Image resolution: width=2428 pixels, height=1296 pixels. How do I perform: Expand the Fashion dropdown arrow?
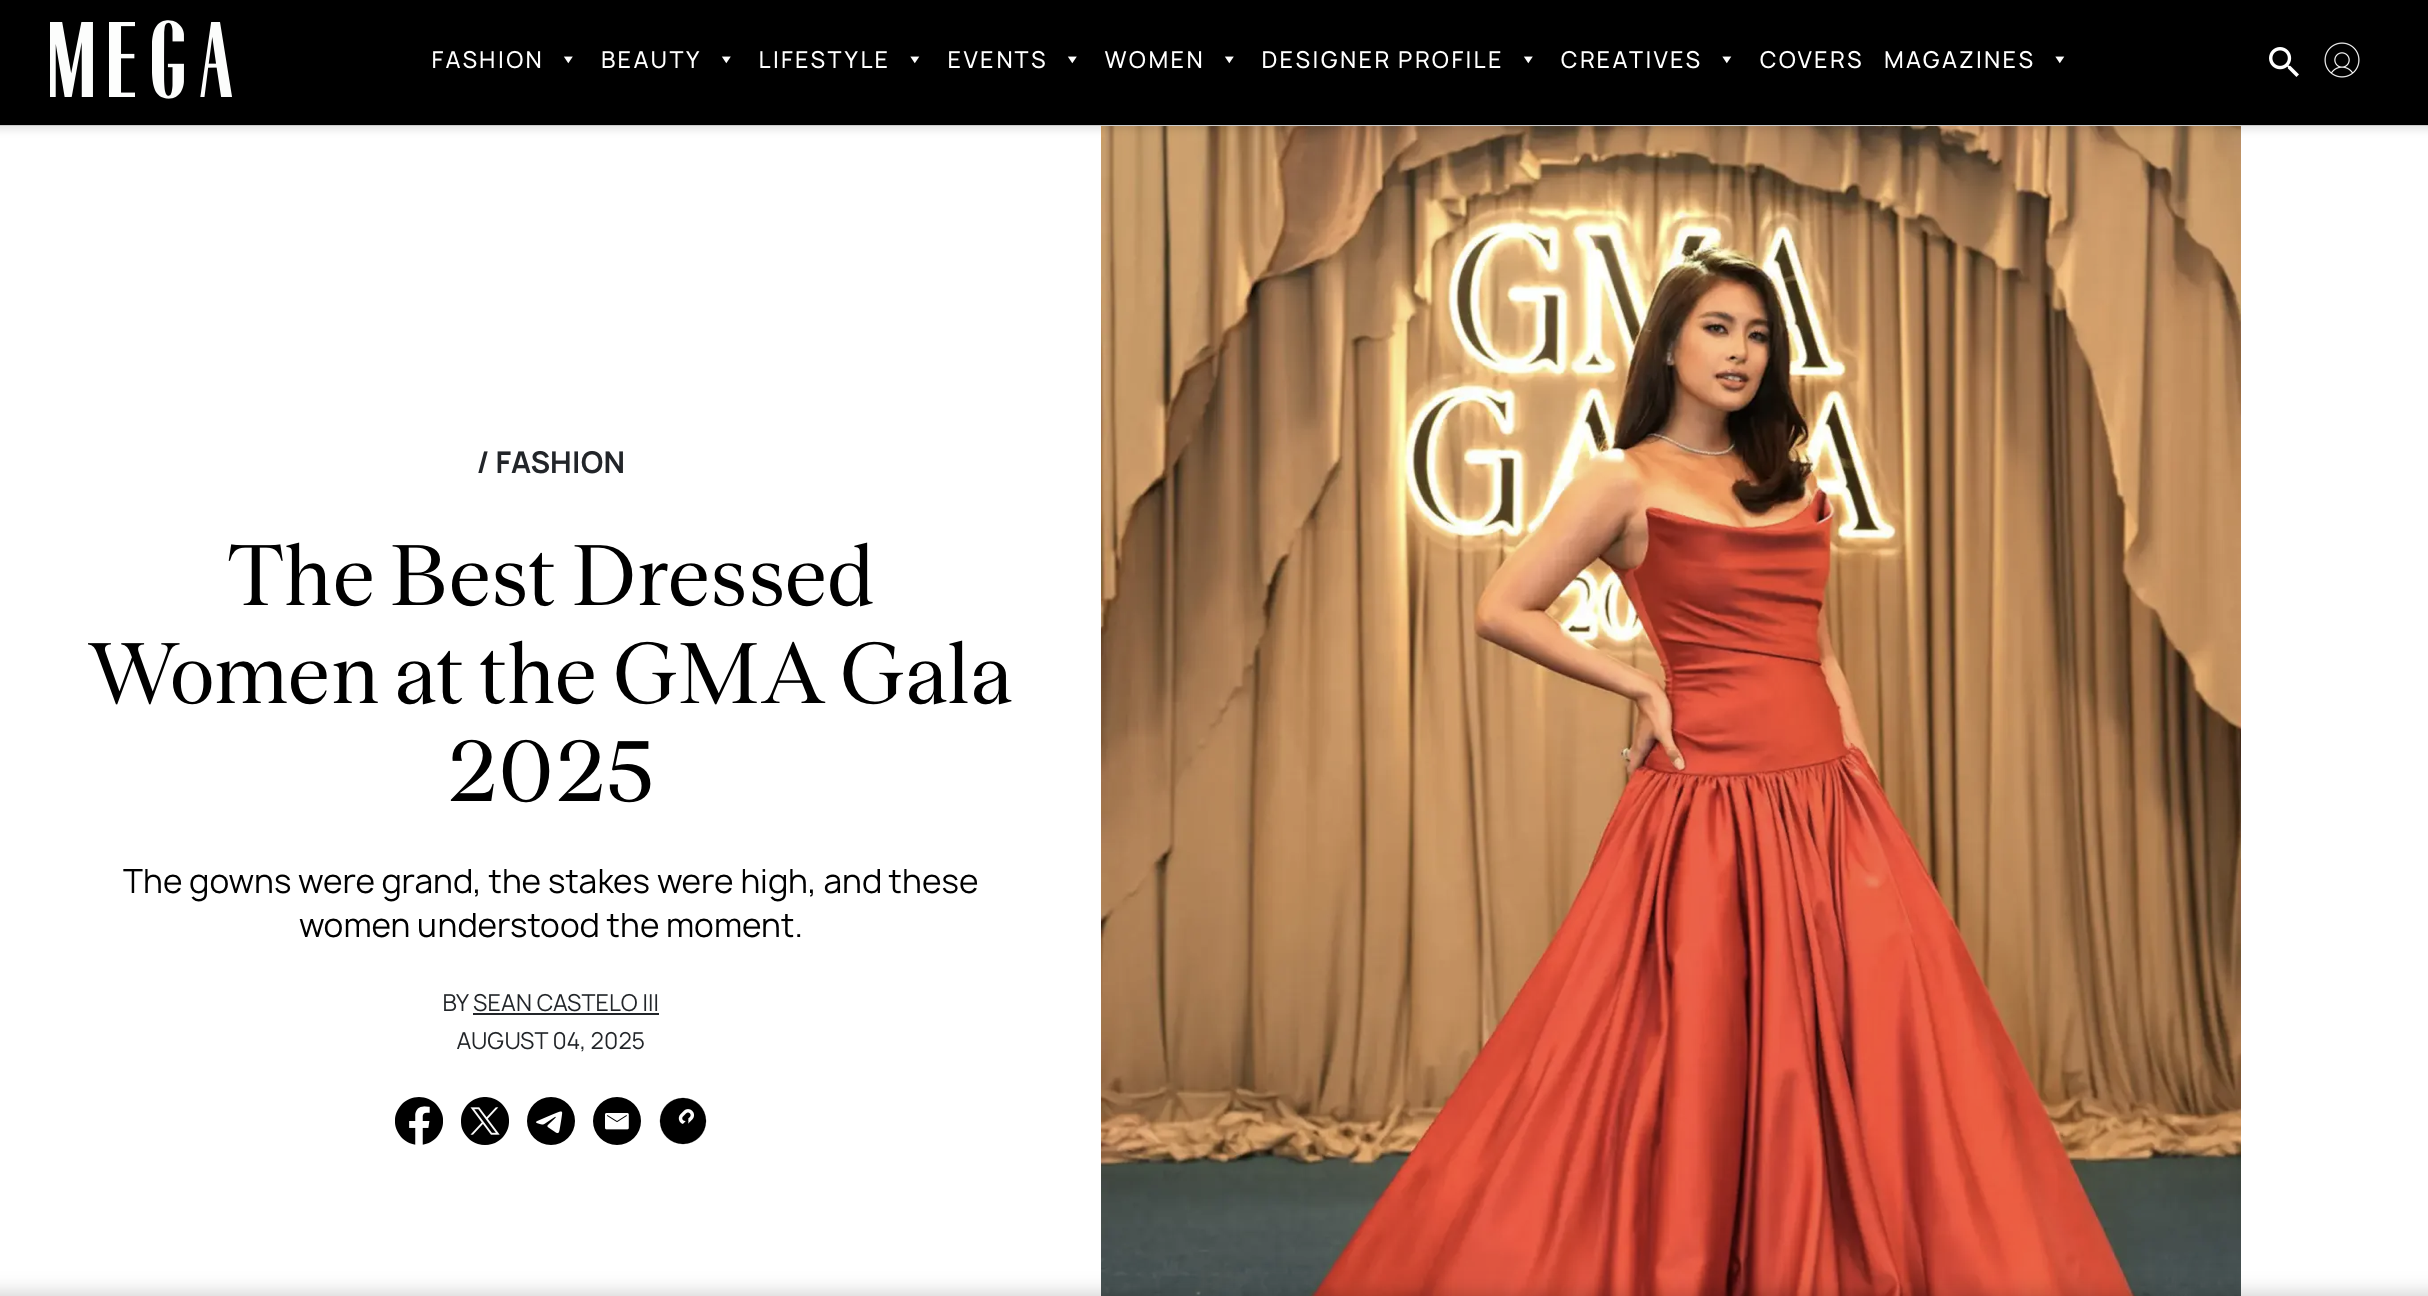click(568, 60)
